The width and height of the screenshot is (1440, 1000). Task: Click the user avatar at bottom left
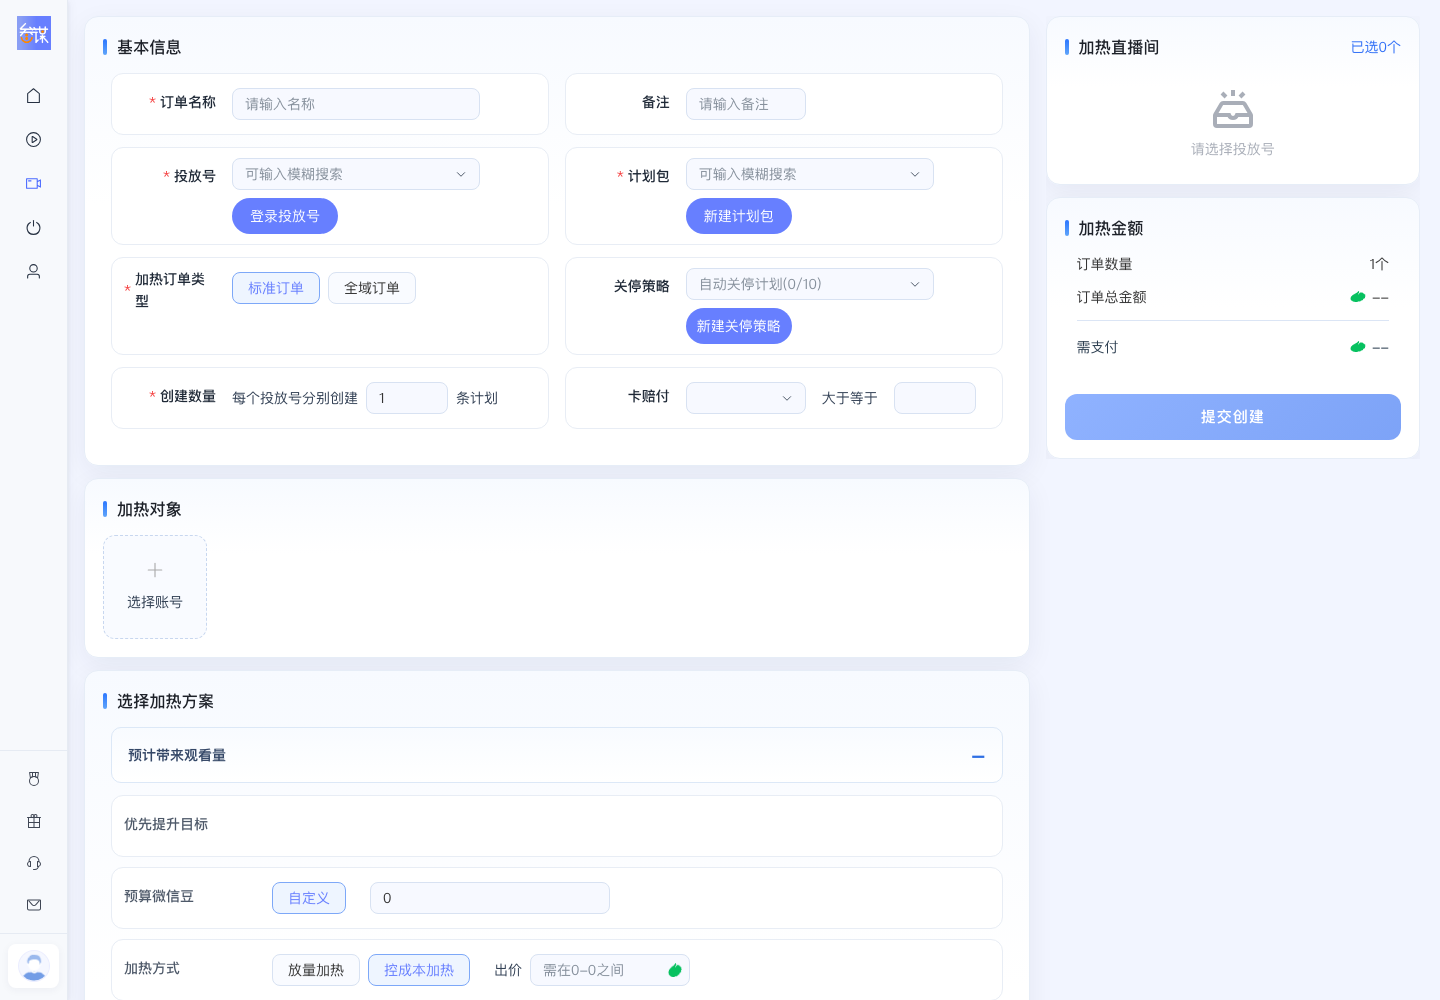[34, 966]
